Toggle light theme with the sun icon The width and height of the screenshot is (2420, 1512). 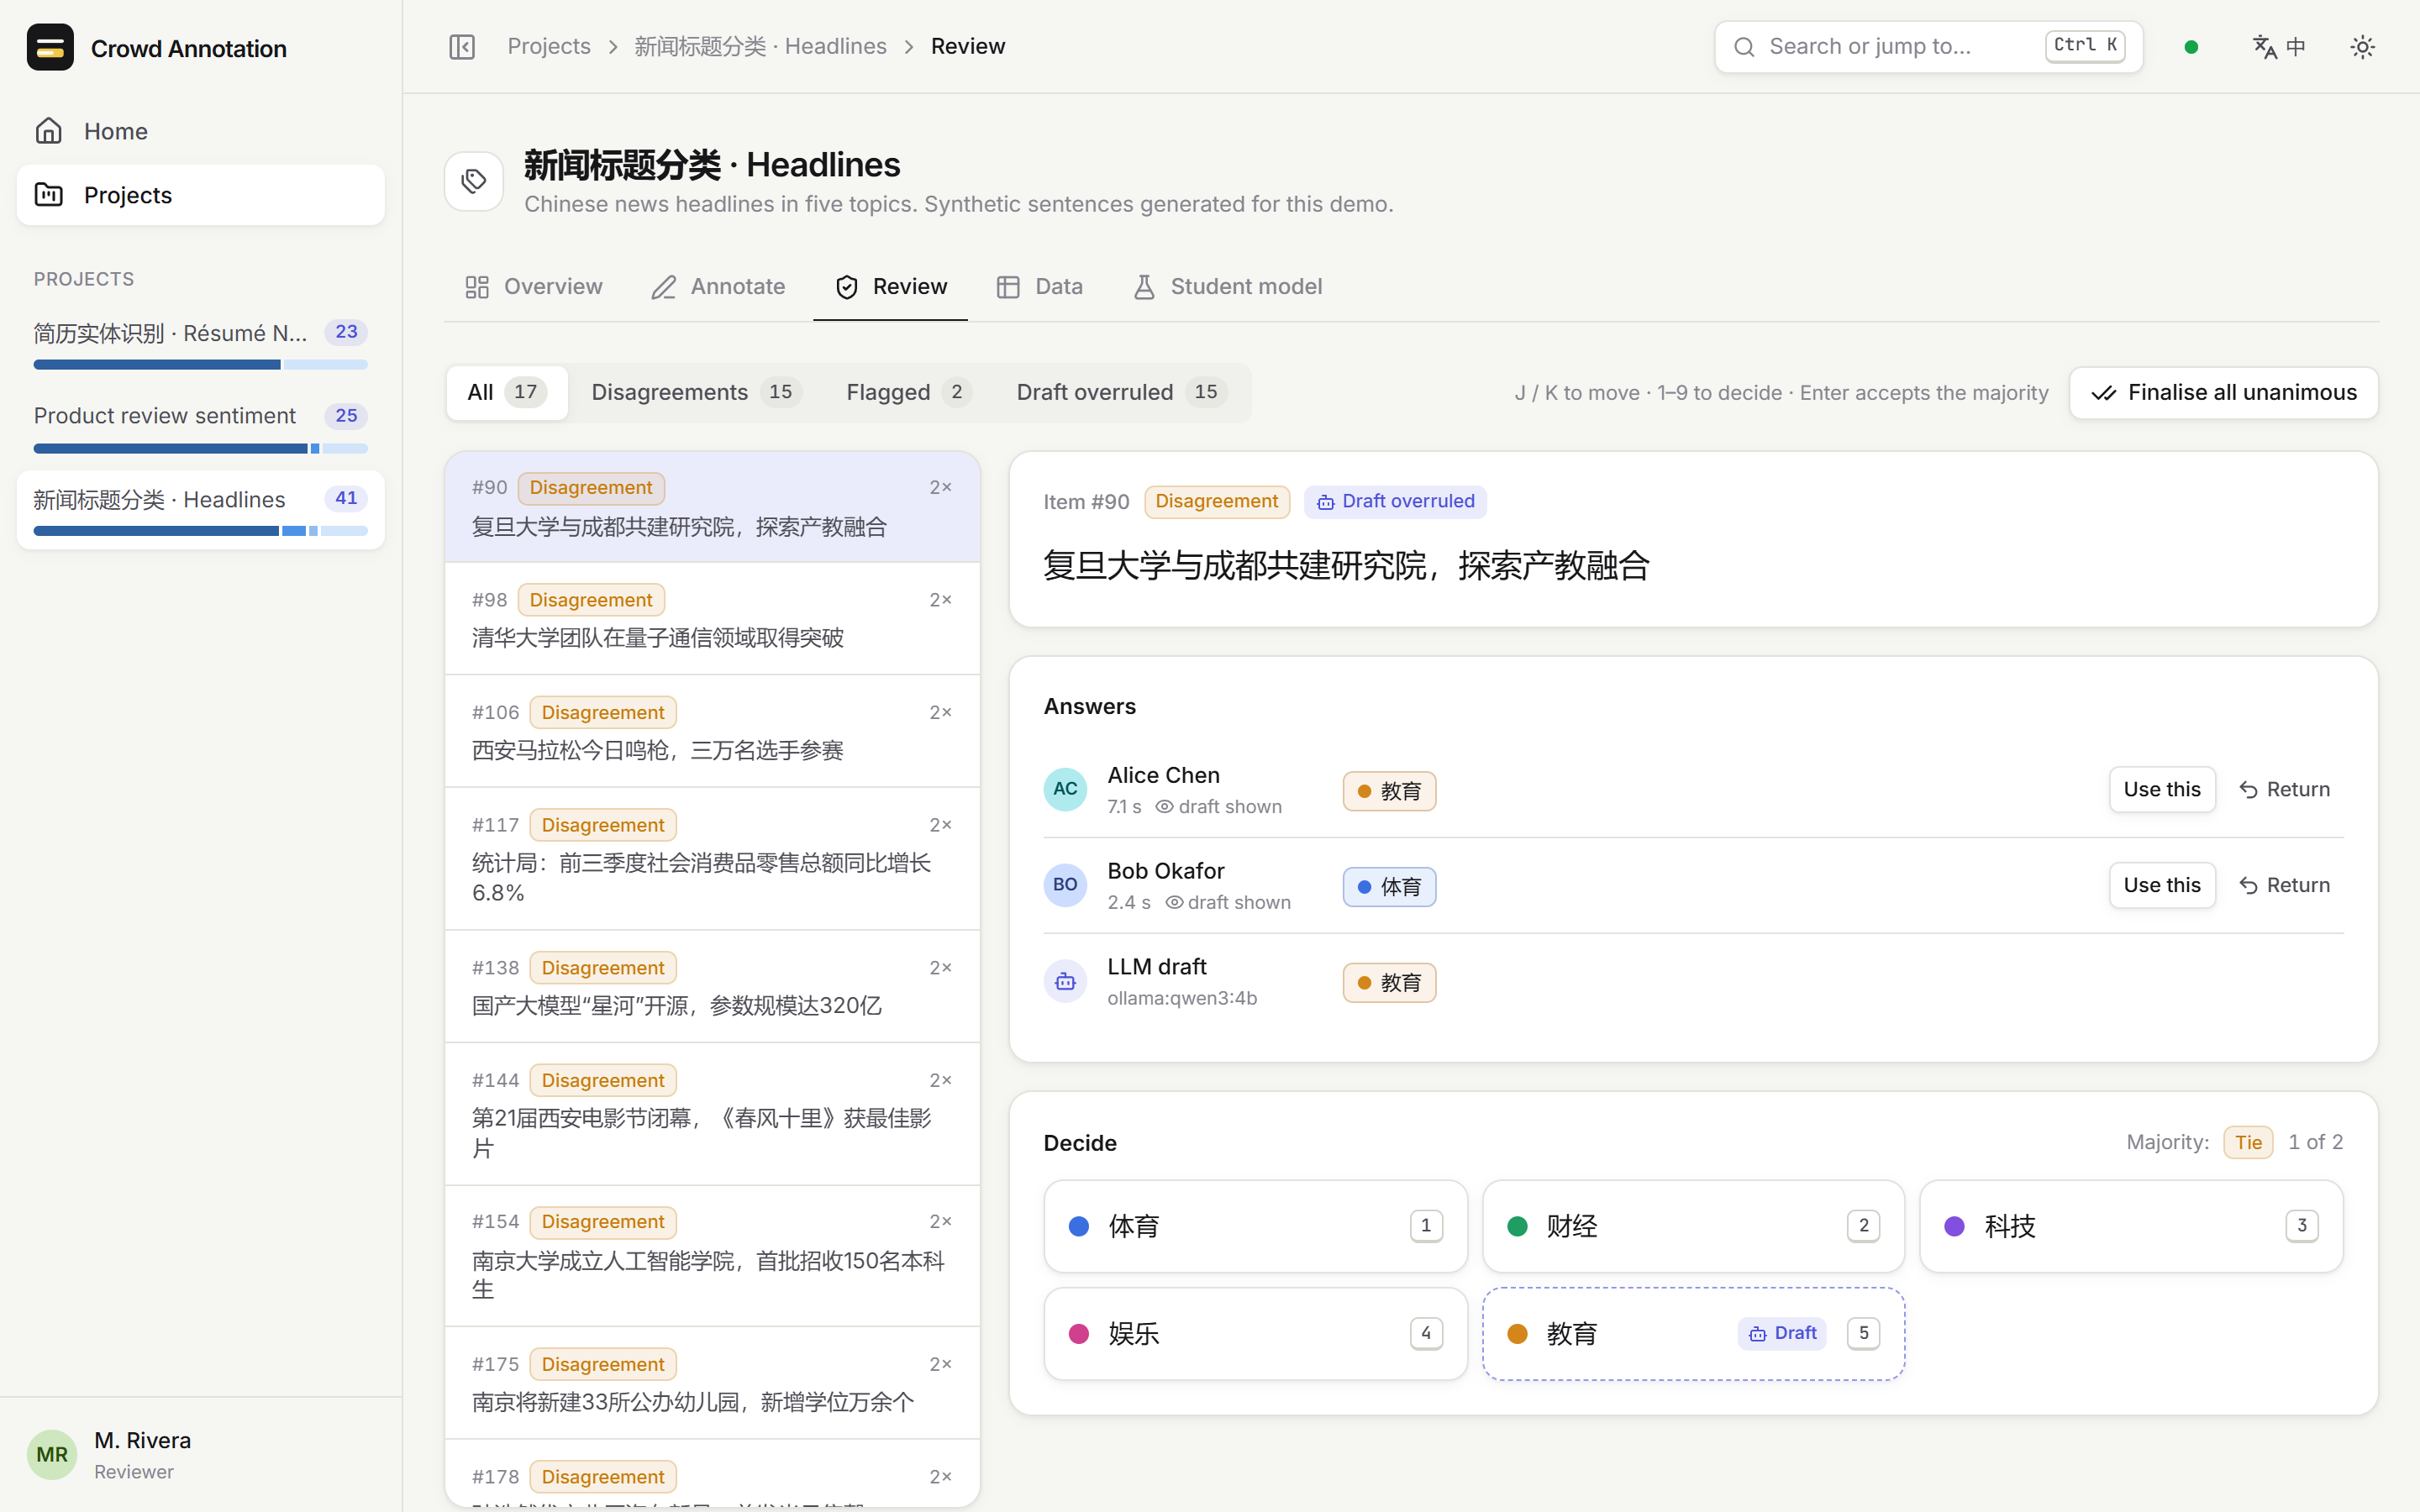point(2363,47)
